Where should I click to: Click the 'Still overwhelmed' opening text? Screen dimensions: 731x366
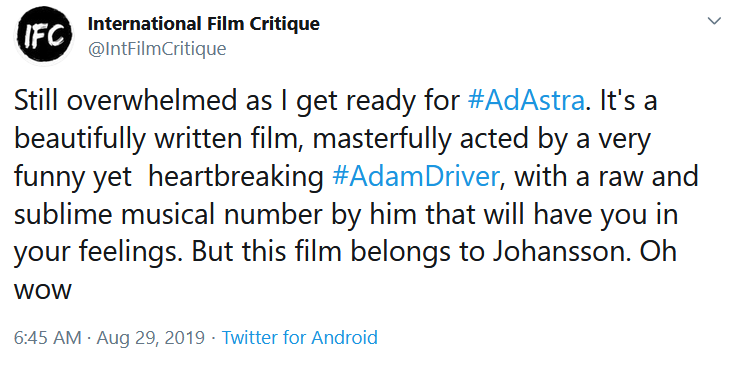(125, 101)
